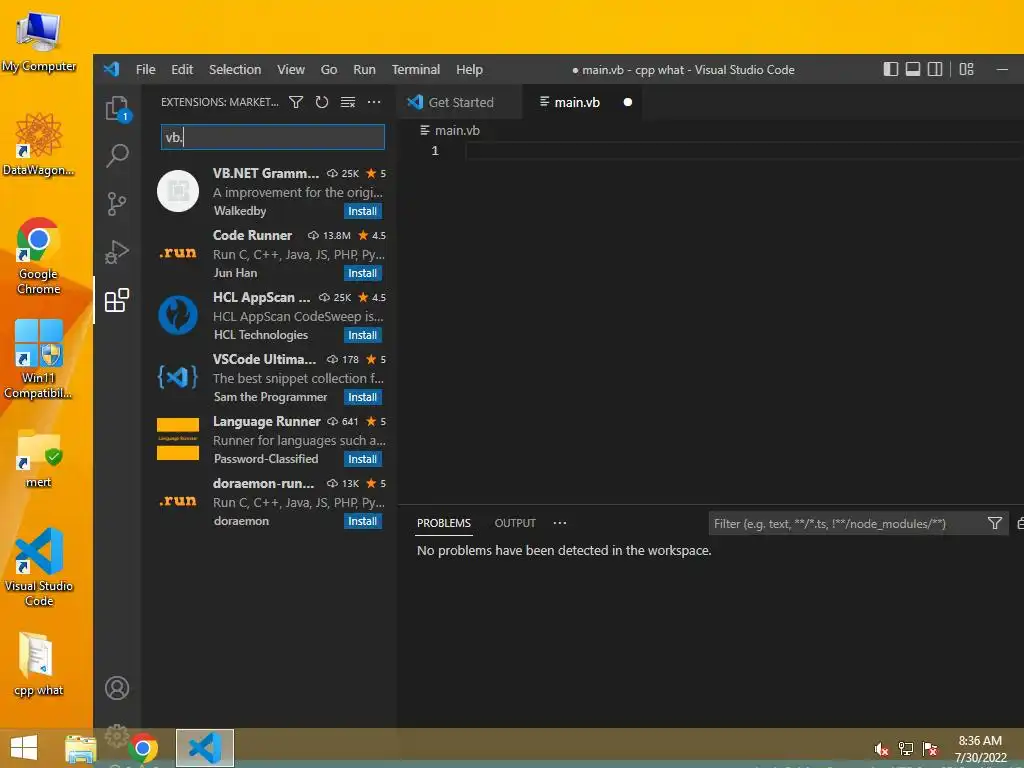Switch to the OUTPUT panel tab
The width and height of the screenshot is (1024, 768).
tap(515, 523)
